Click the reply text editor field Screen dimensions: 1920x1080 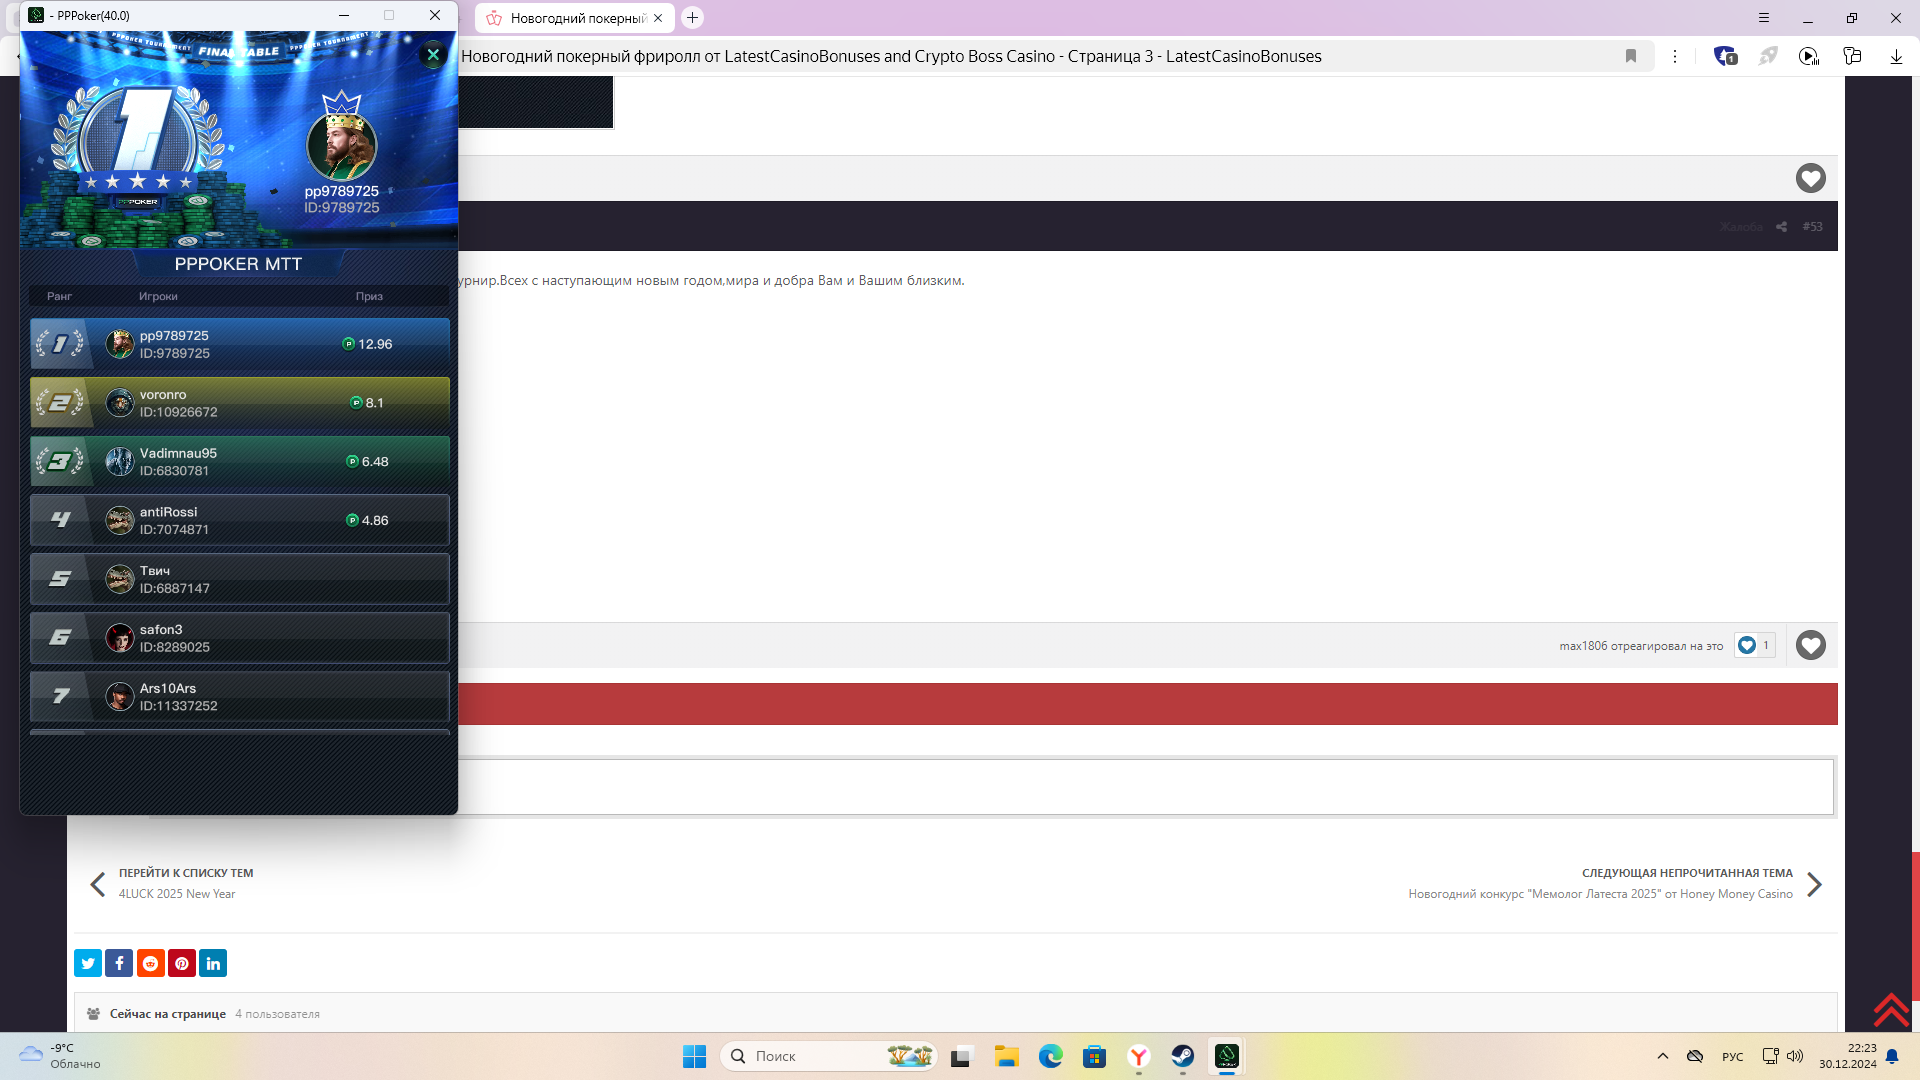click(1140, 787)
